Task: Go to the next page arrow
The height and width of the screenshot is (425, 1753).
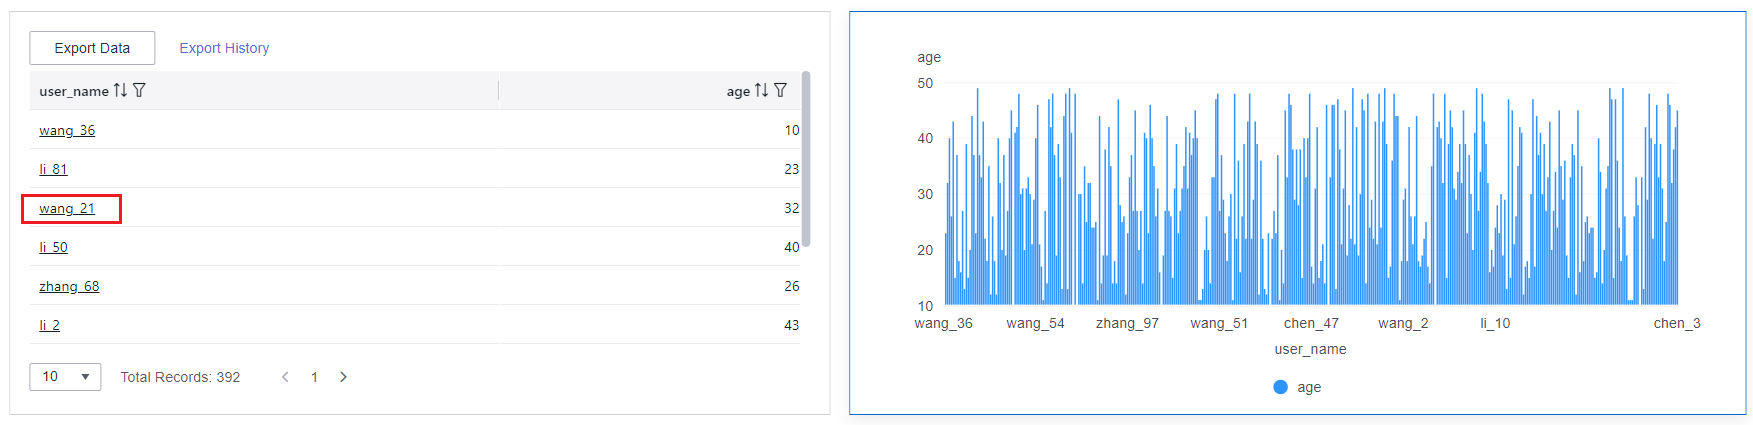Action: (x=343, y=377)
